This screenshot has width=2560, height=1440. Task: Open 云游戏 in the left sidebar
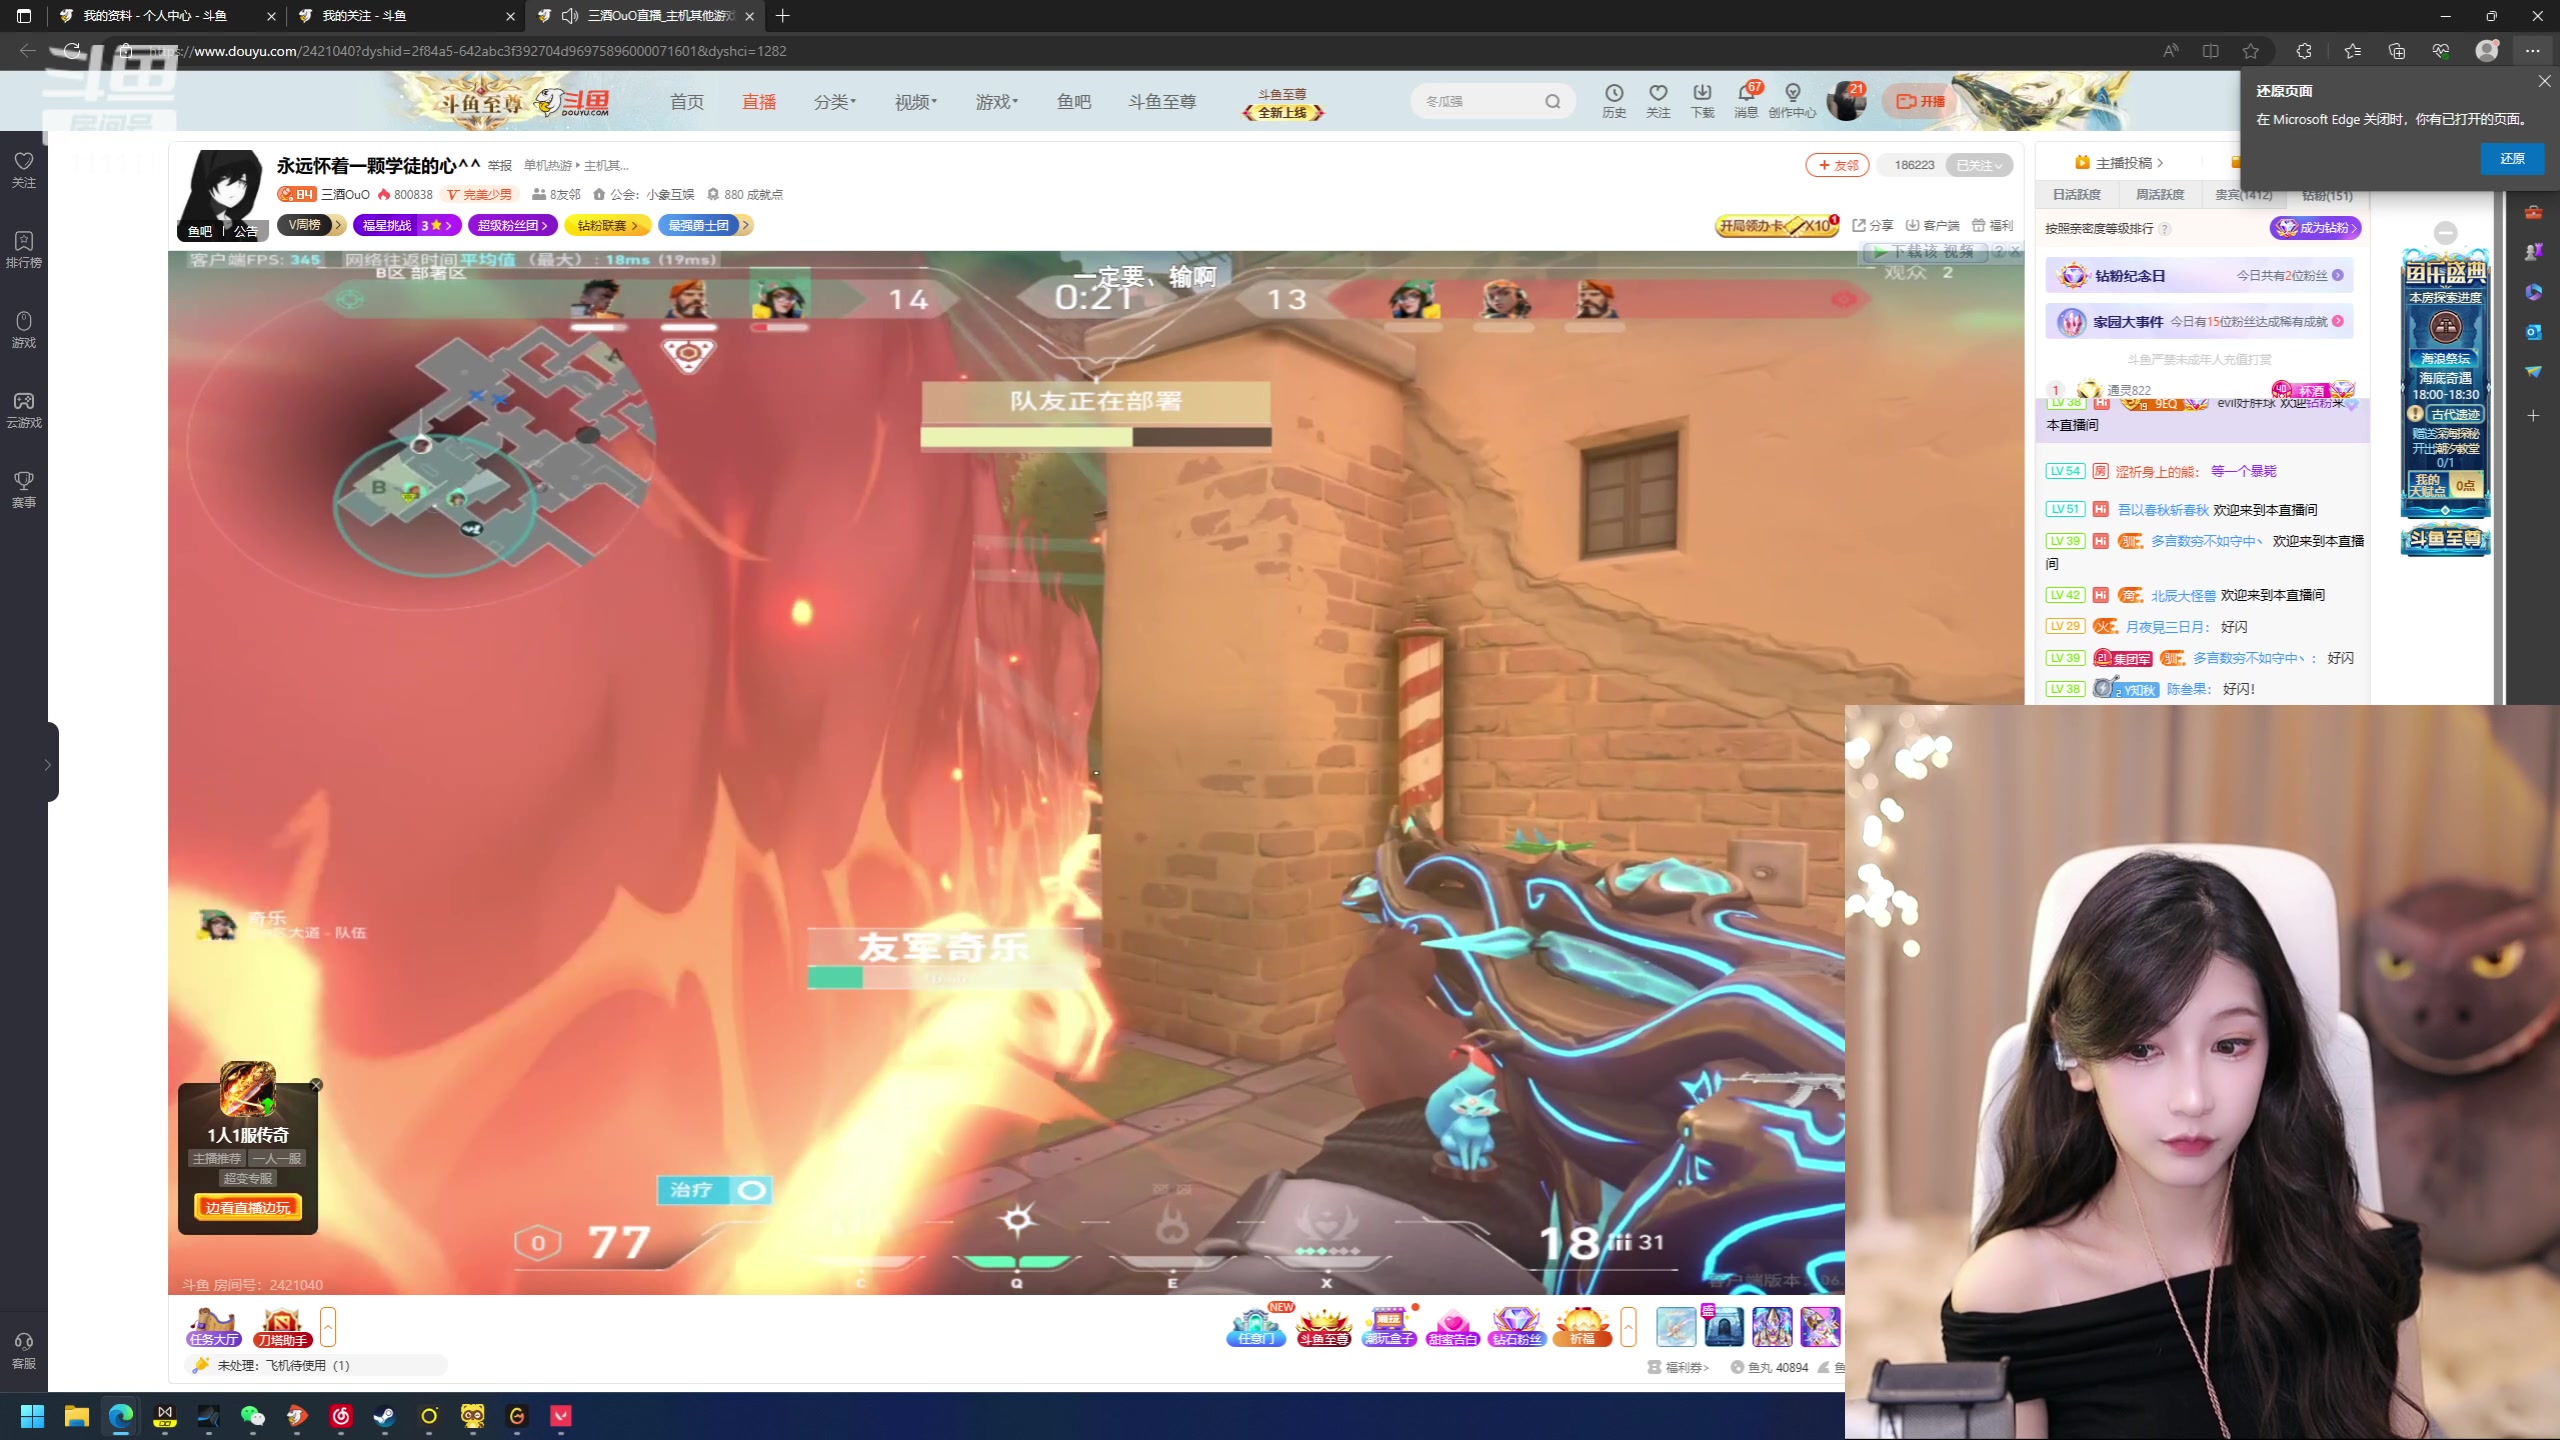24,409
